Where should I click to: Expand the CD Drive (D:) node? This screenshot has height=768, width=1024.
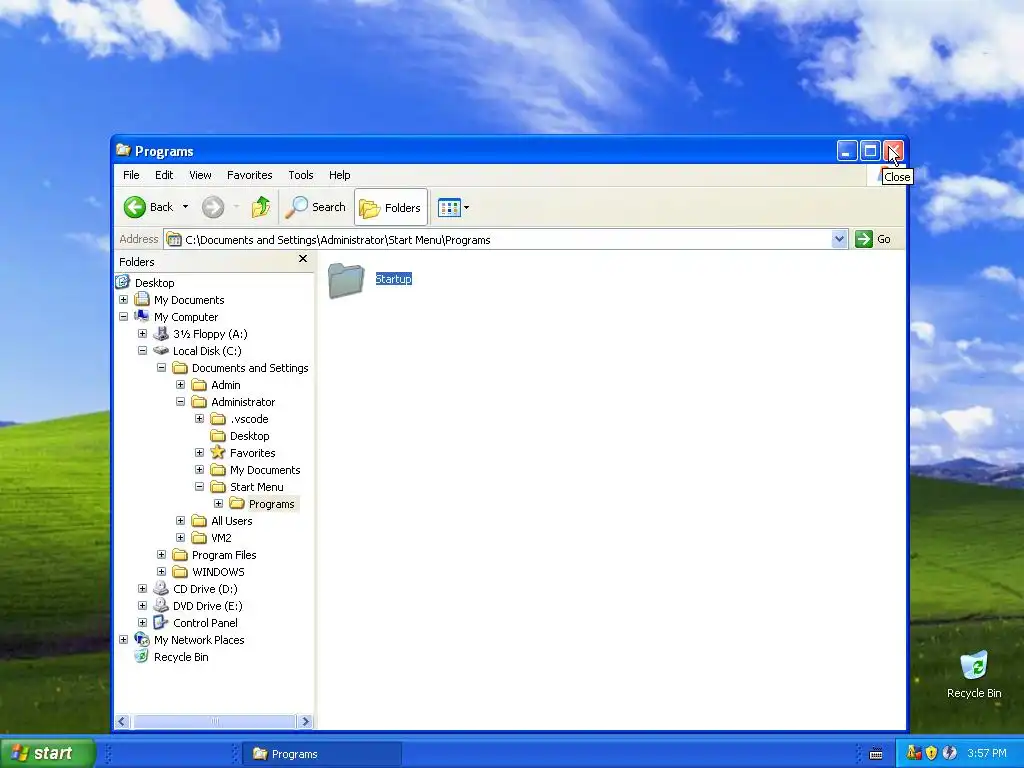point(142,588)
